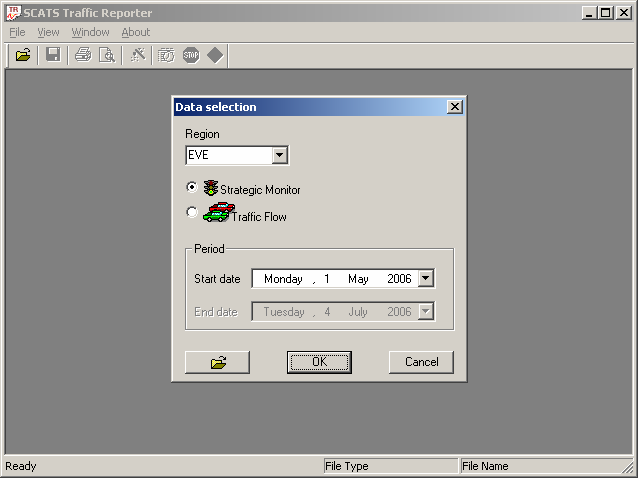Click the Ready status bar text
The image size is (638, 478).
(x=21, y=466)
